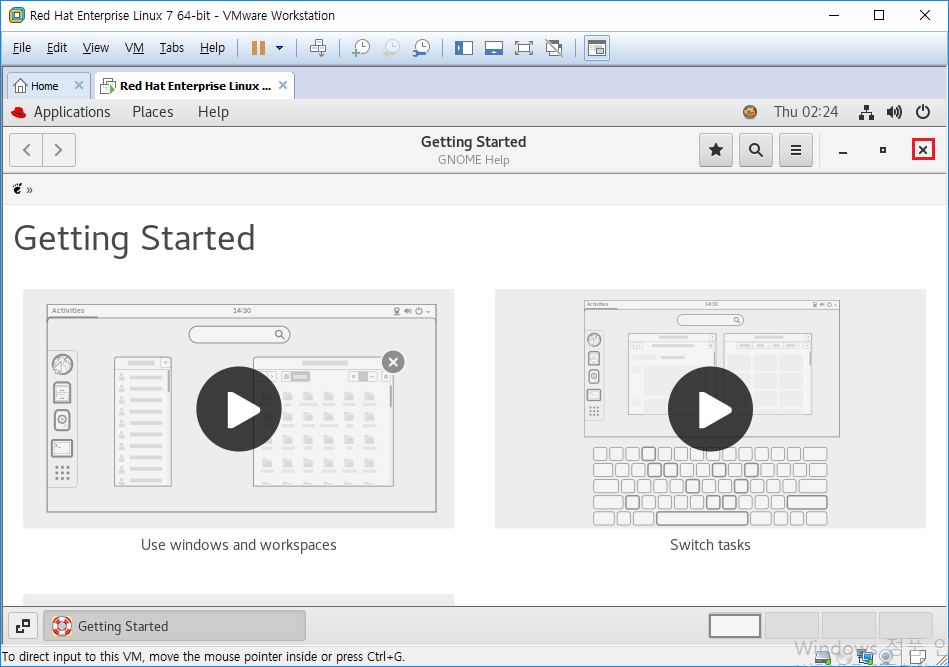949x667 pixels.
Task: Click the GNOME foot breadcrumb icon
Action: click(18, 189)
